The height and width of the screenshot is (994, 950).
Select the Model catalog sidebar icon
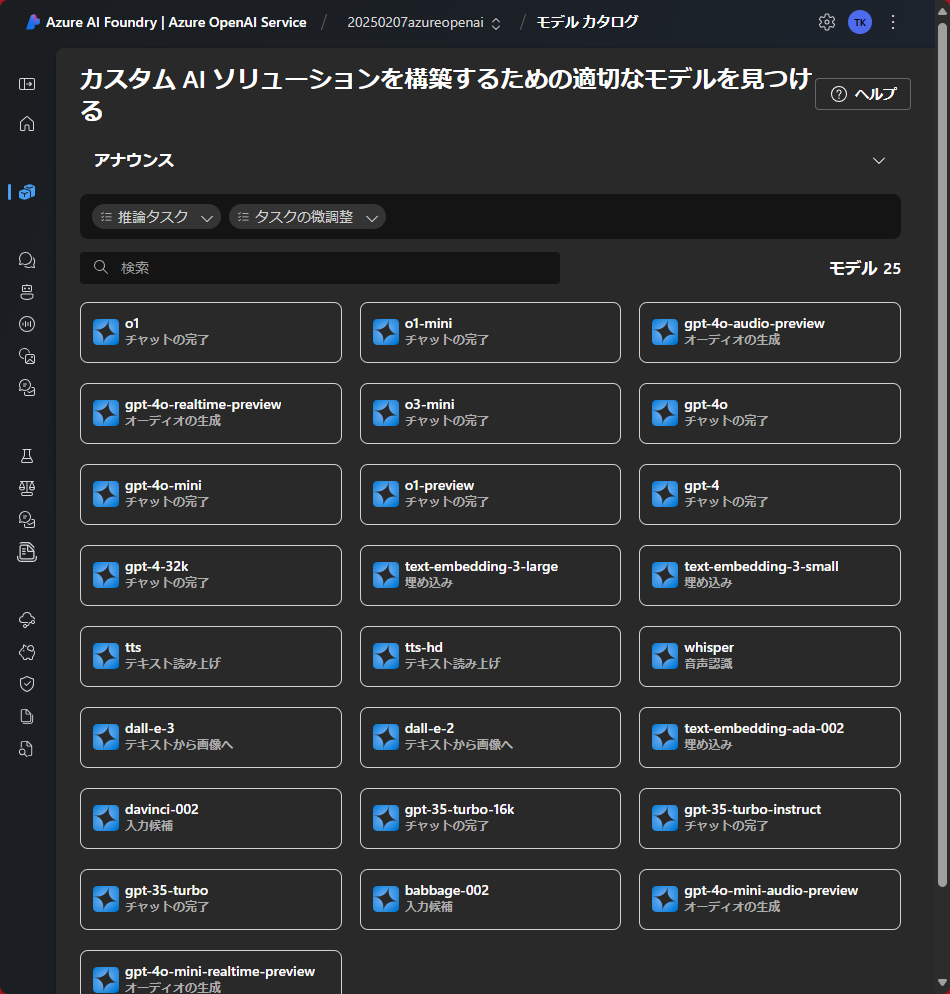(x=26, y=192)
